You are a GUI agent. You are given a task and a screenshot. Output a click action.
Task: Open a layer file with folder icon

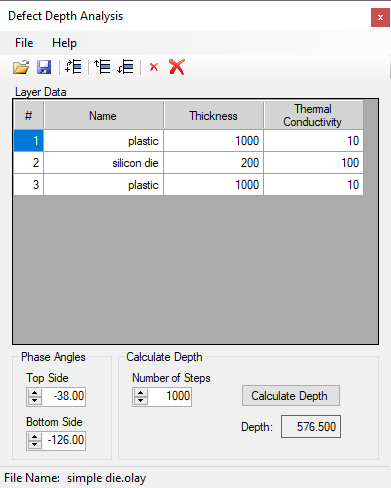(x=21, y=67)
